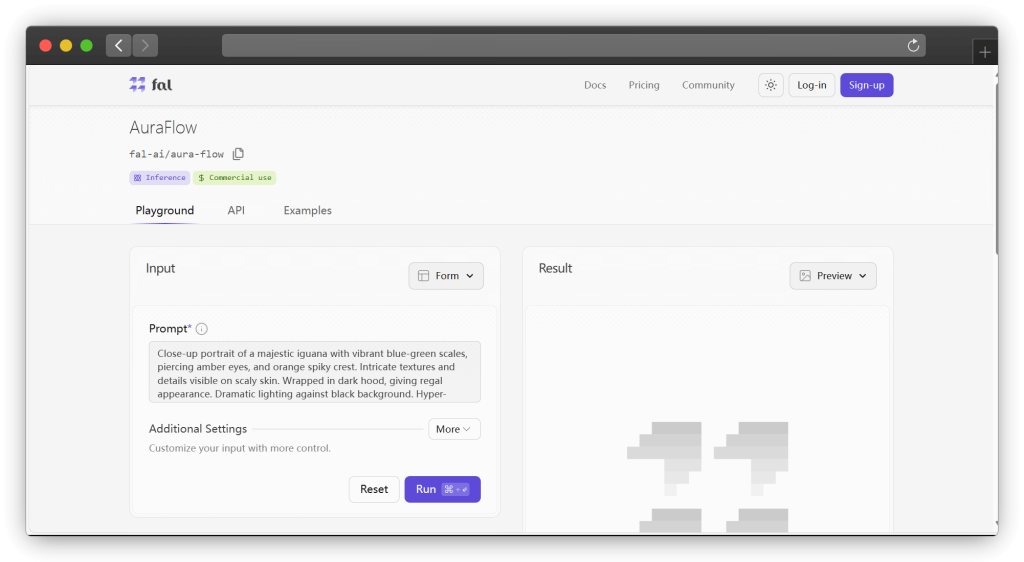
Task: Click the Prompt info icon
Action: pyautogui.click(x=202, y=329)
